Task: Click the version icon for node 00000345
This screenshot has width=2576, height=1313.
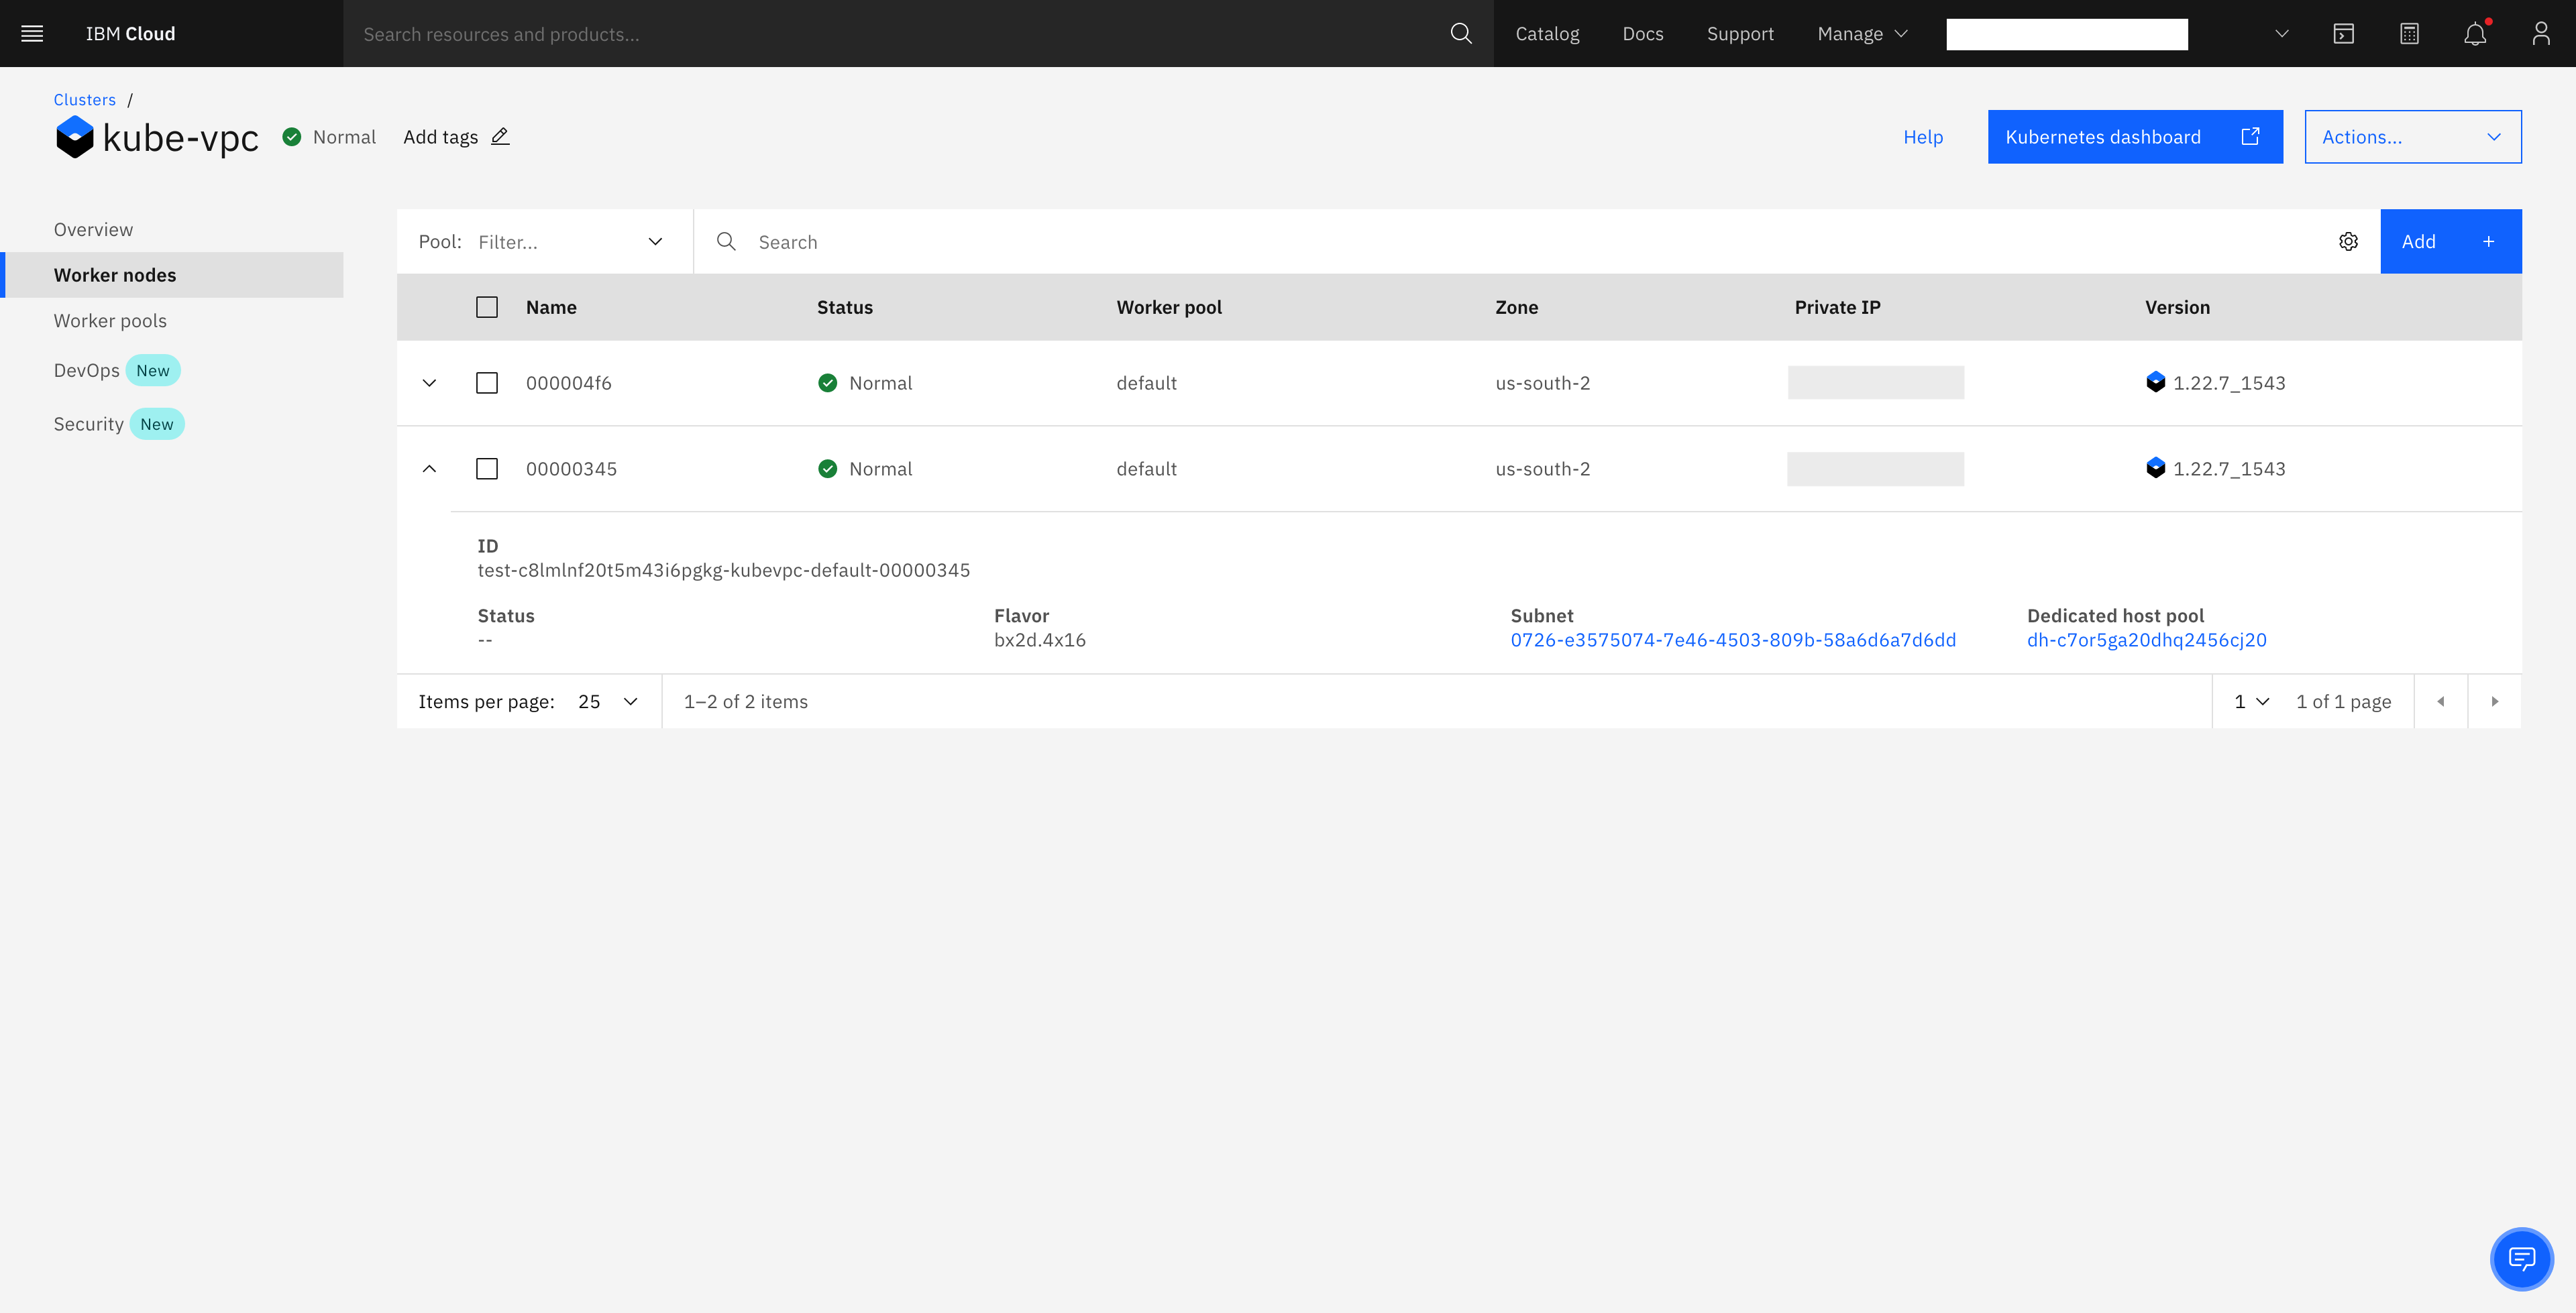Action: point(2156,468)
